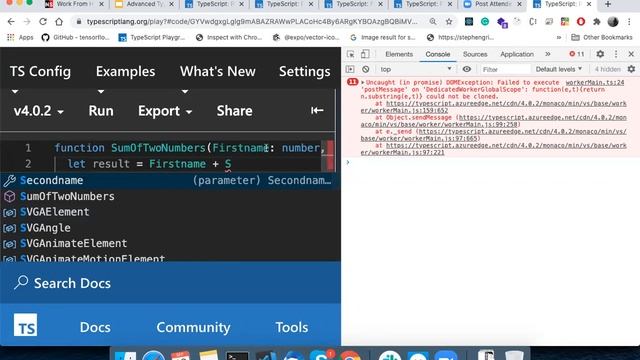Select SVGAElement autocomplete suggestion

(170, 212)
